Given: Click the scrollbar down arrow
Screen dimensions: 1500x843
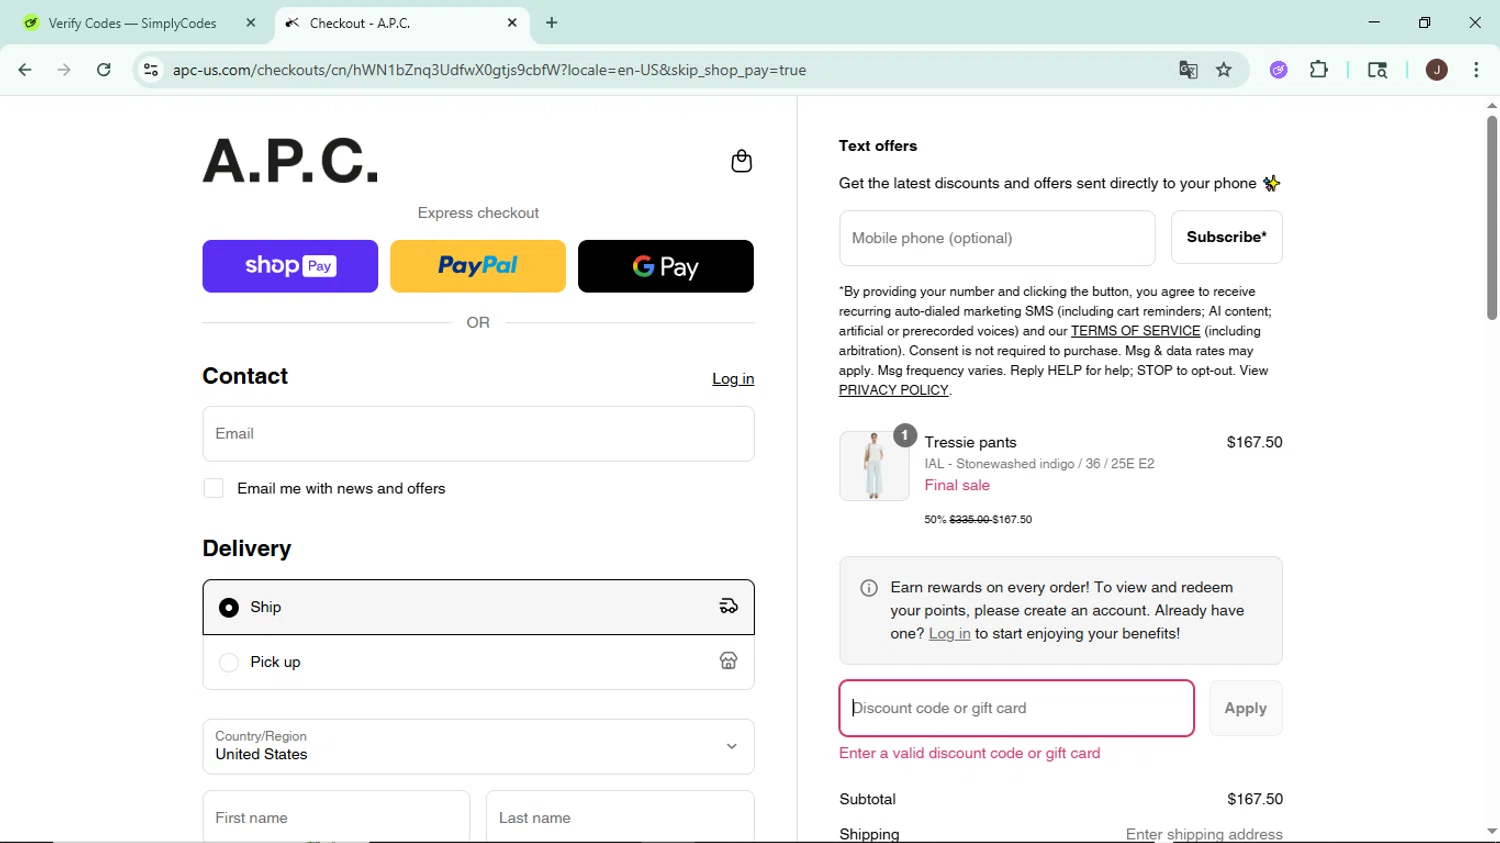Looking at the screenshot, I should coord(1491,831).
